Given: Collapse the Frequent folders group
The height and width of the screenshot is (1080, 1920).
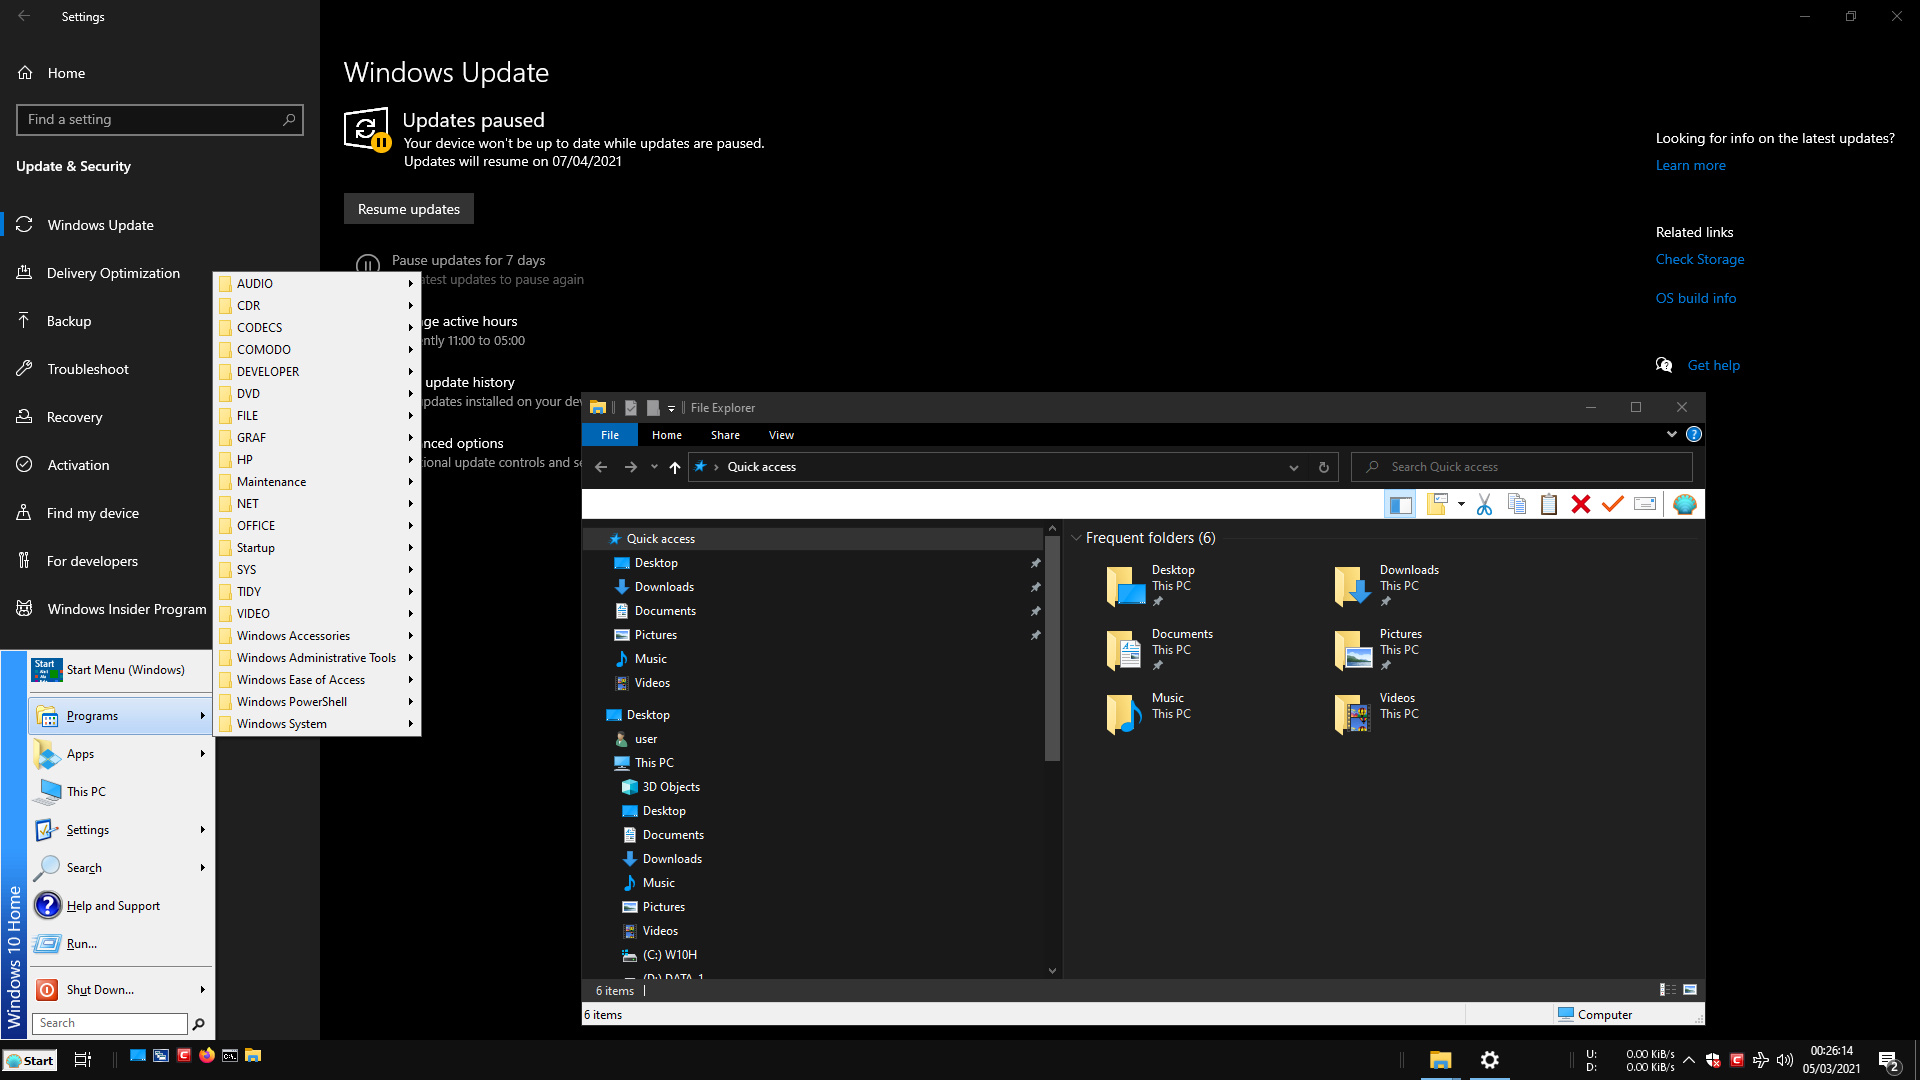Looking at the screenshot, I should [1076, 538].
